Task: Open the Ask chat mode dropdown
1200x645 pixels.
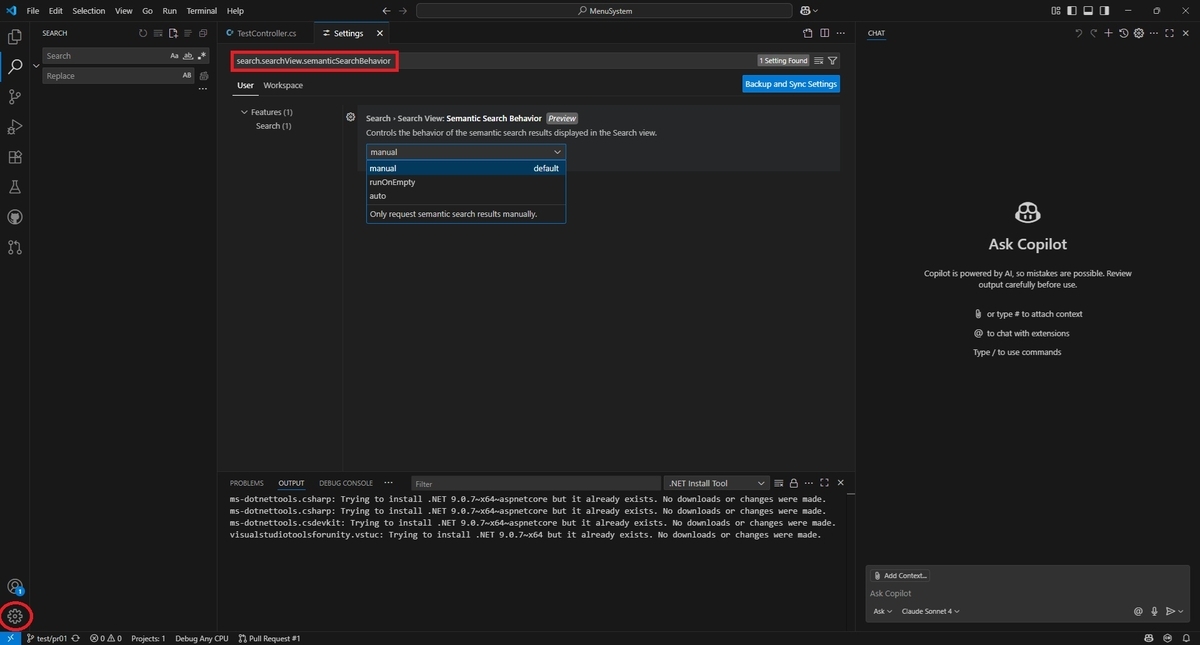Action: (882, 611)
